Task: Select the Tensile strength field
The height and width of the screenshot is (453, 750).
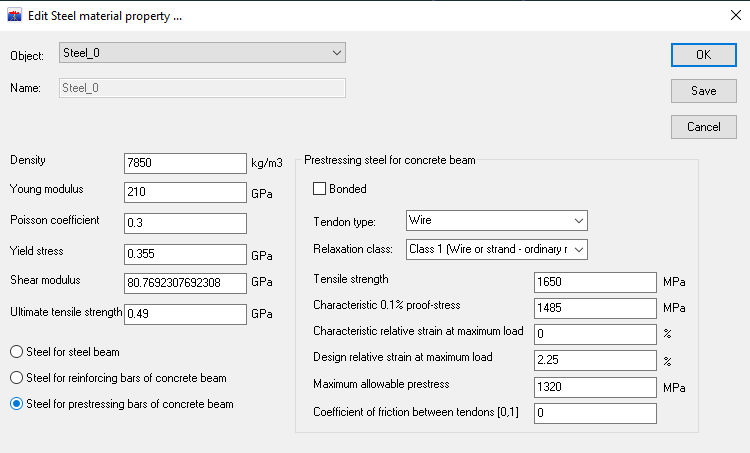Action: (x=595, y=282)
